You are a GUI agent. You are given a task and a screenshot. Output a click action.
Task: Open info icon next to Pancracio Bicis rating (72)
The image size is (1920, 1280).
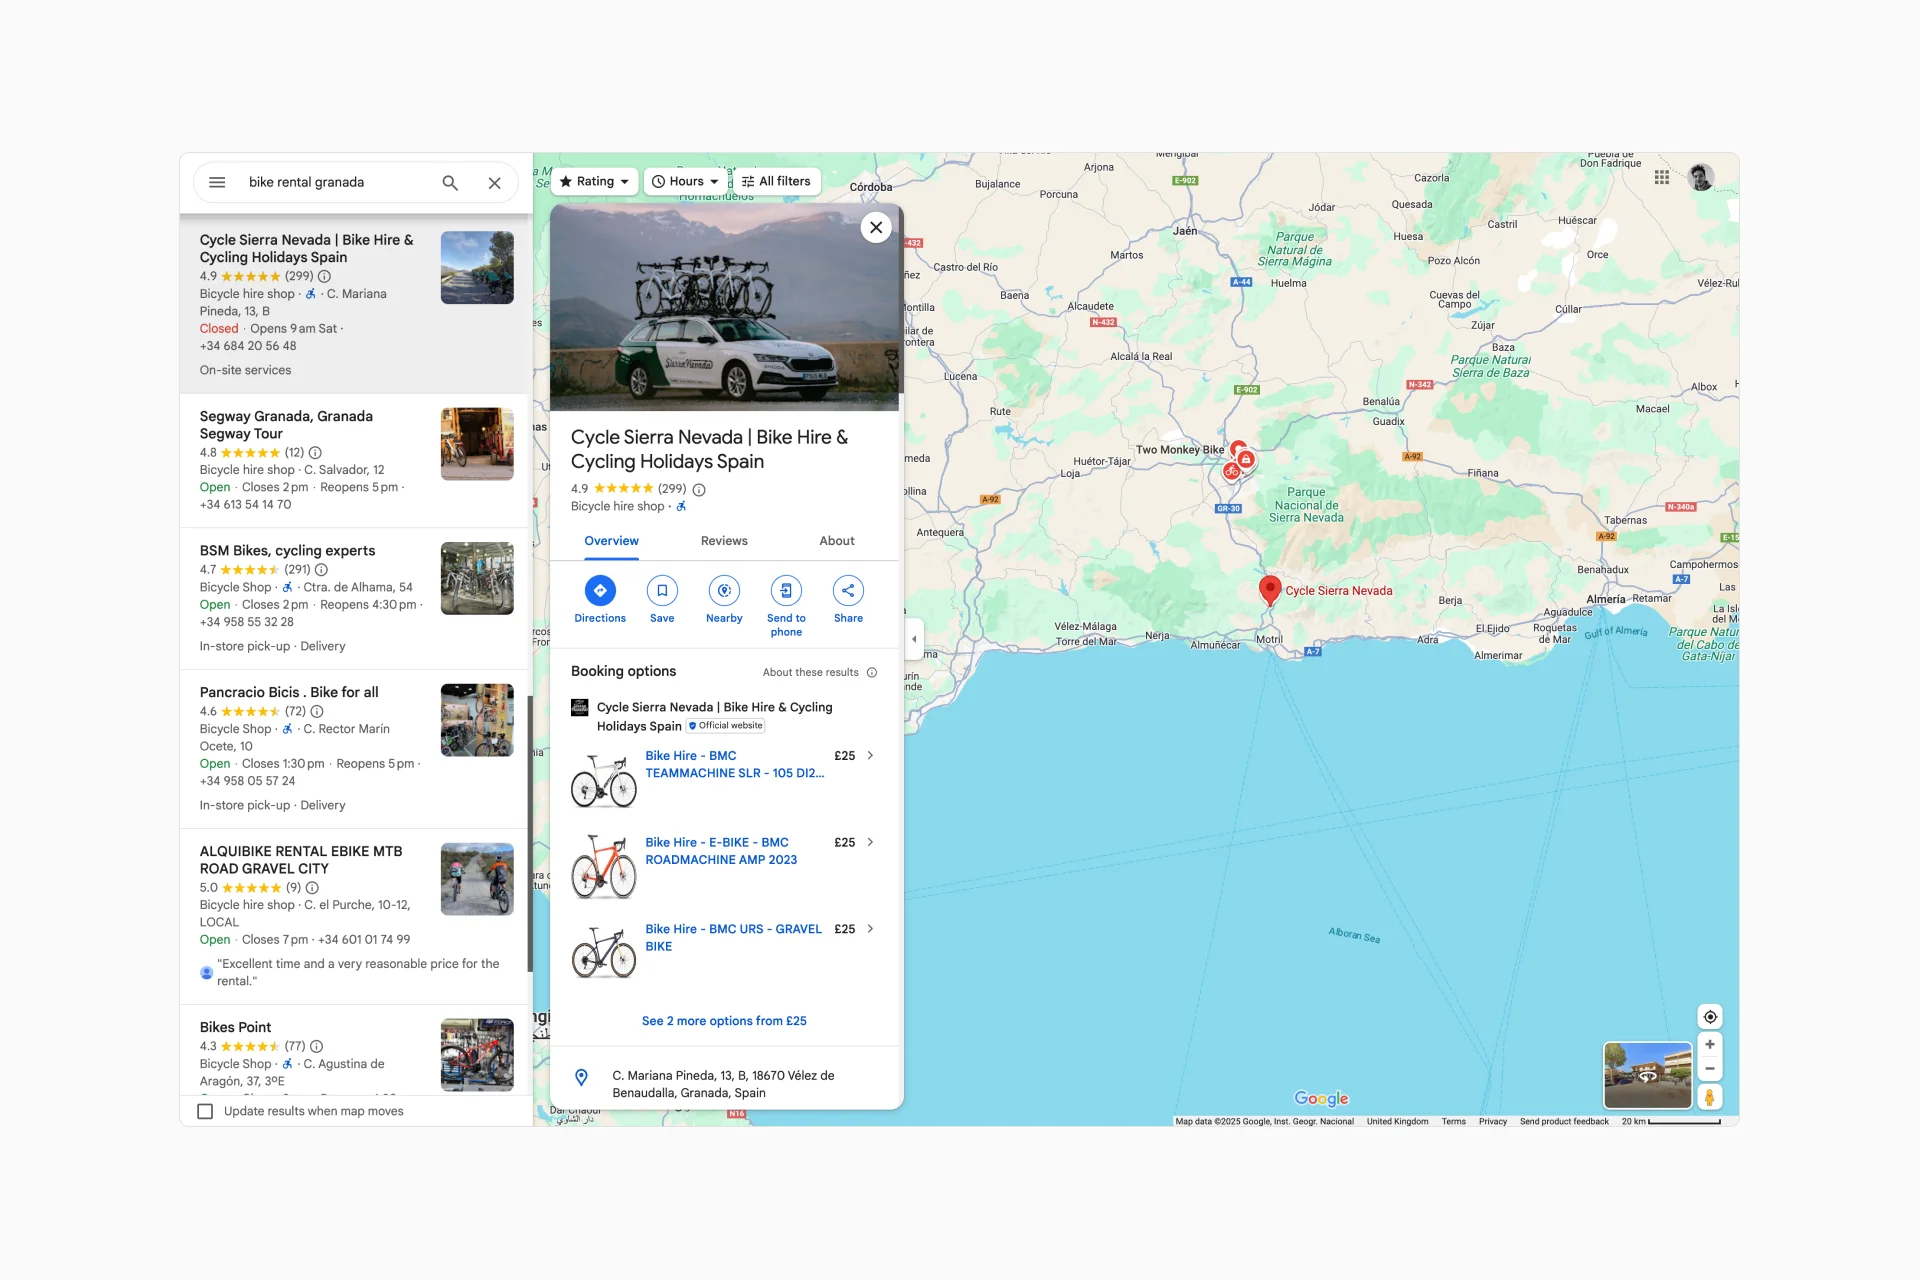coord(317,712)
